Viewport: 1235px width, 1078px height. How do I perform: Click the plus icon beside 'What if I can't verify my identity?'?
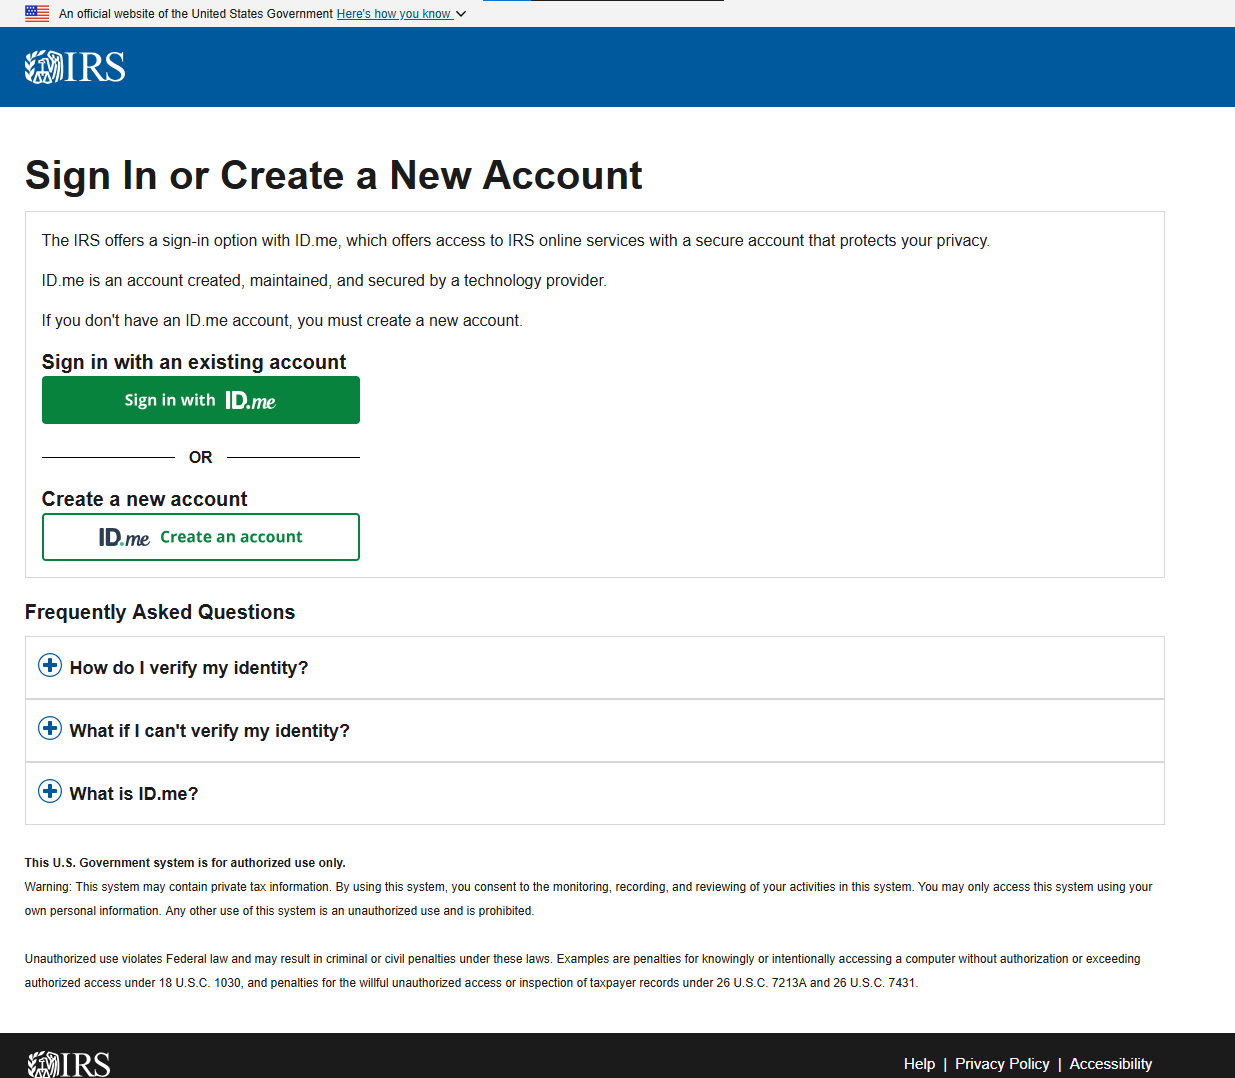click(50, 728)
